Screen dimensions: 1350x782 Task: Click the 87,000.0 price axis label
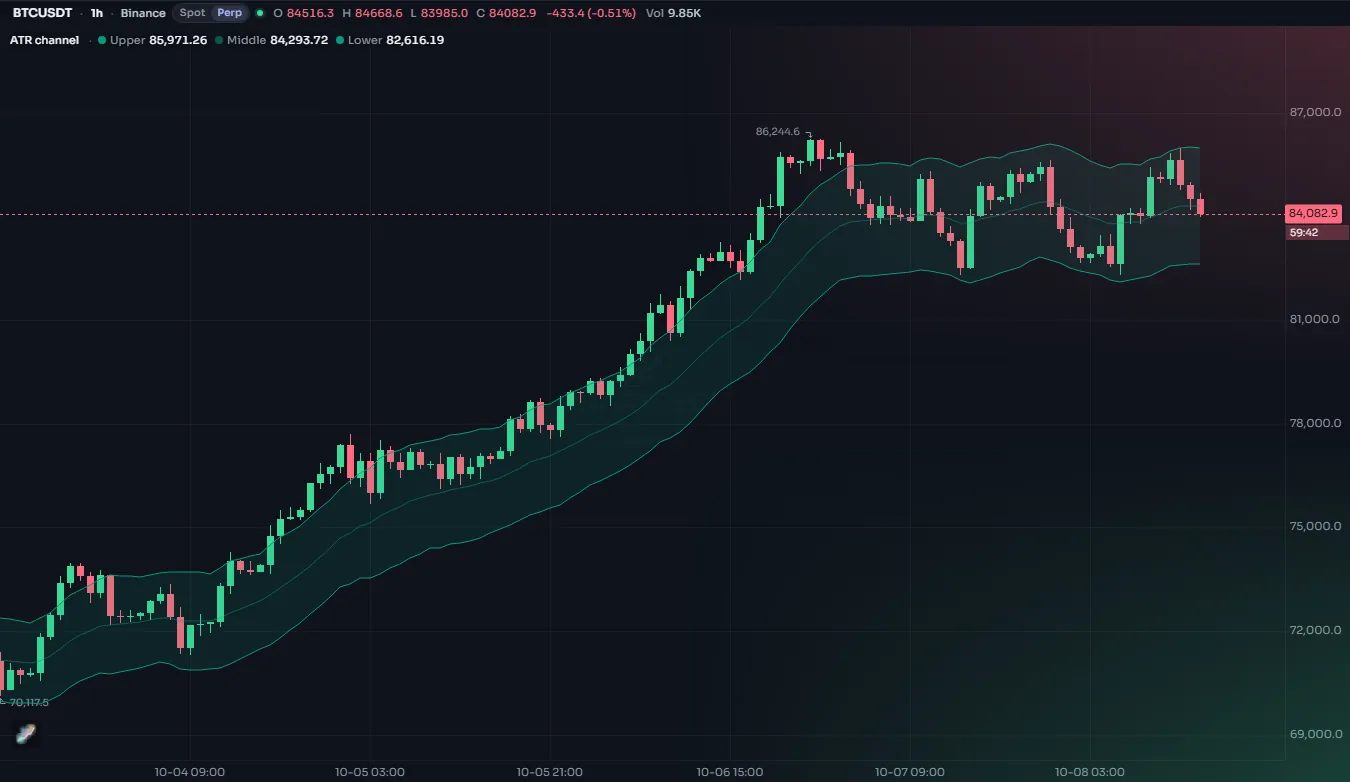[1317, 112]
